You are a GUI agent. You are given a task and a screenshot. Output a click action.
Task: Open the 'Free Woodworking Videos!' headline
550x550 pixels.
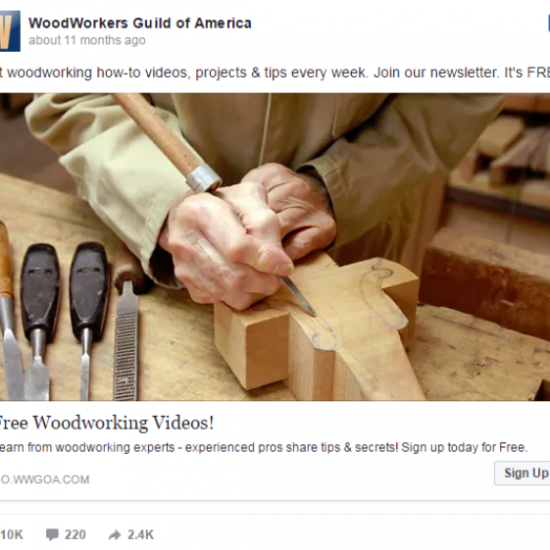[x=106, y=423]
